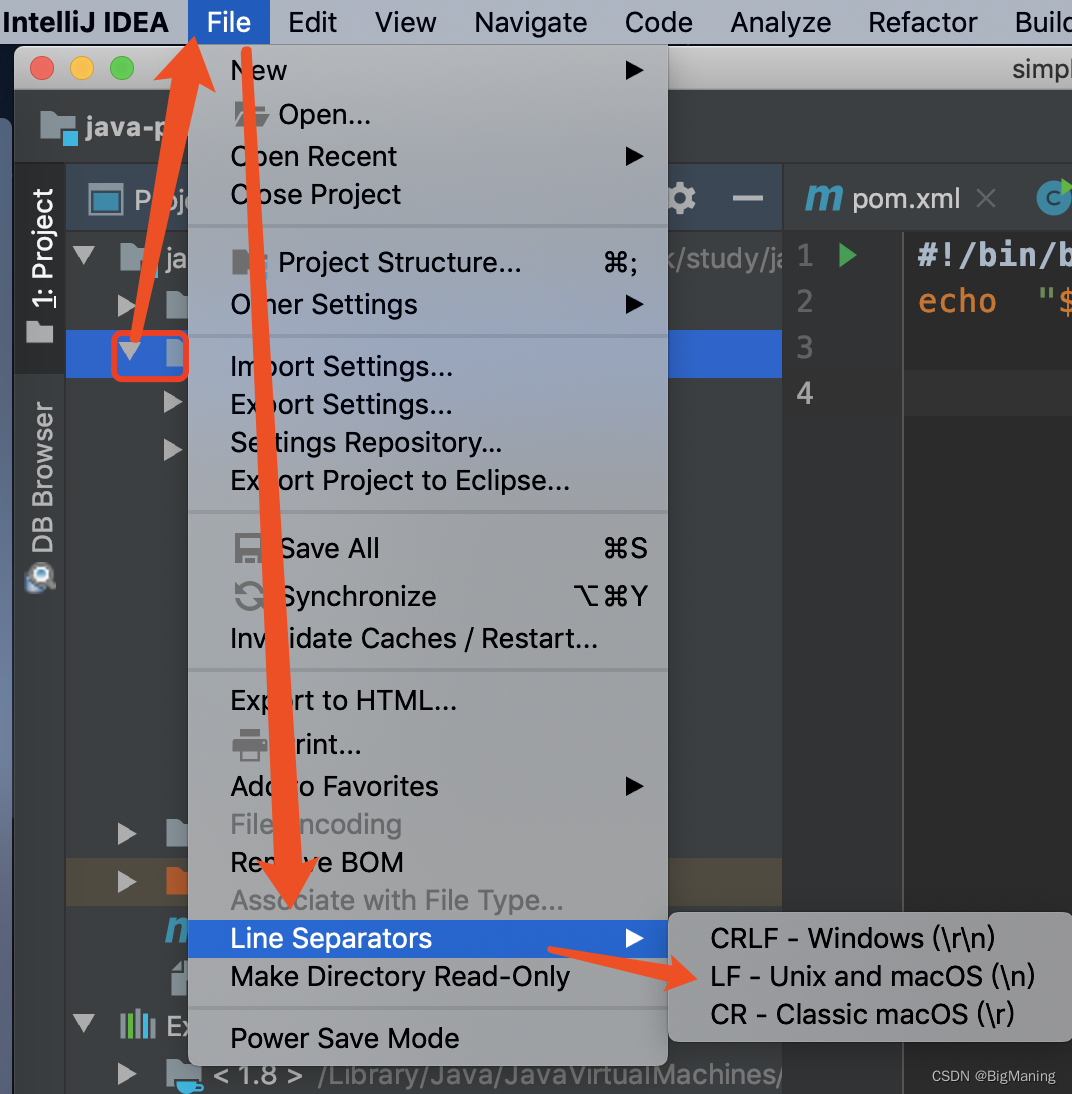
Task: Collapse the java-project root folder
Action: pos(85,254)
